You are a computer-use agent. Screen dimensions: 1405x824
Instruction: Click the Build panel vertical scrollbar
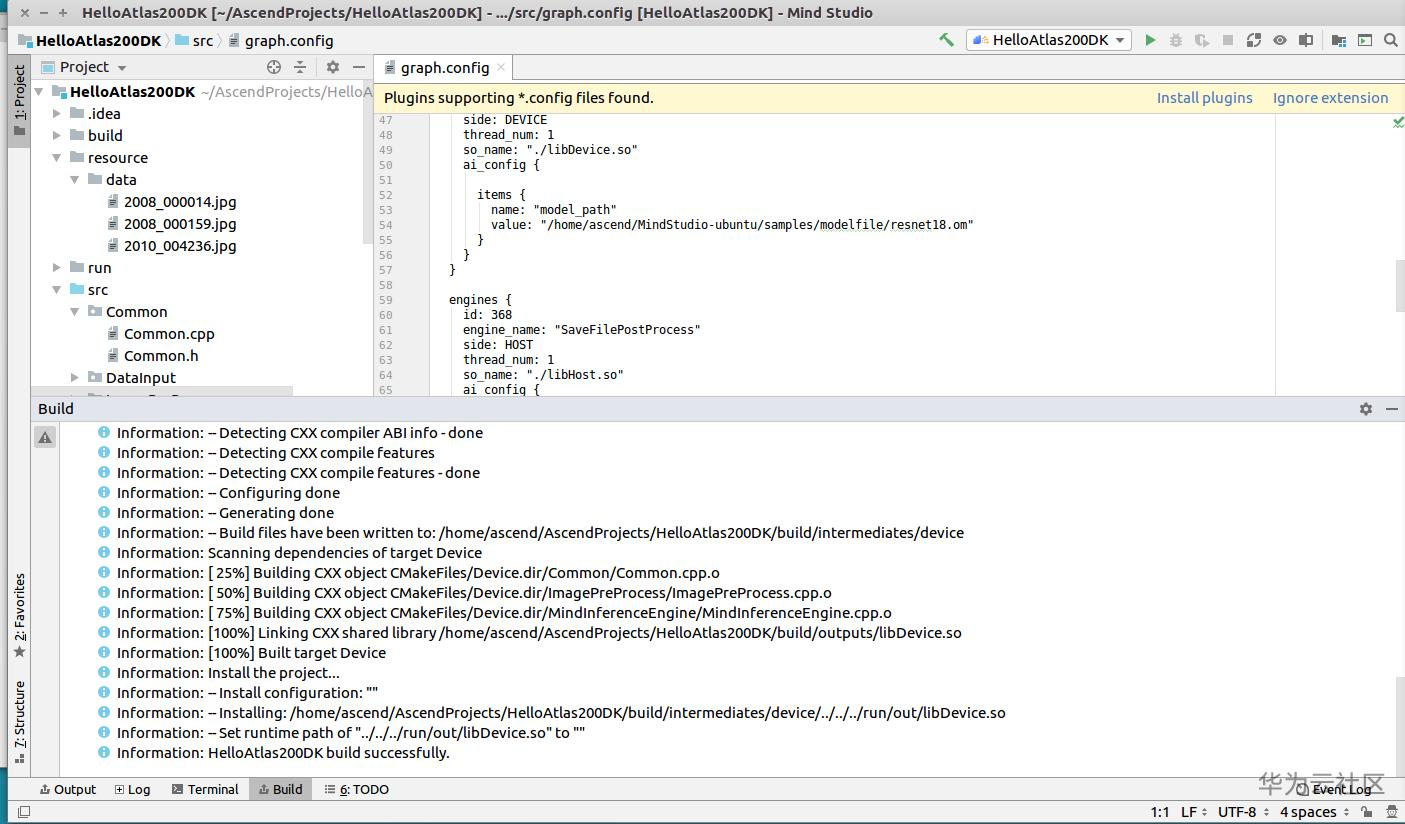point(1400,721)
